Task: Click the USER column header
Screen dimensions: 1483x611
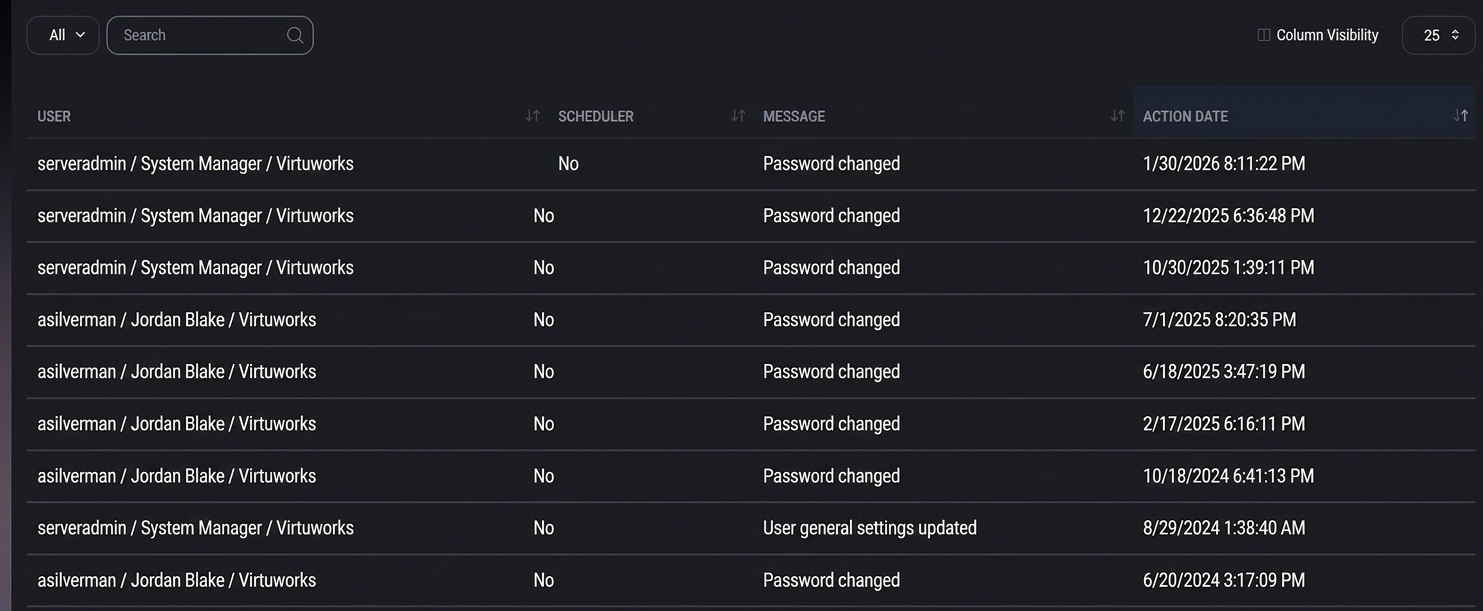Action: [x=54, y=115]
